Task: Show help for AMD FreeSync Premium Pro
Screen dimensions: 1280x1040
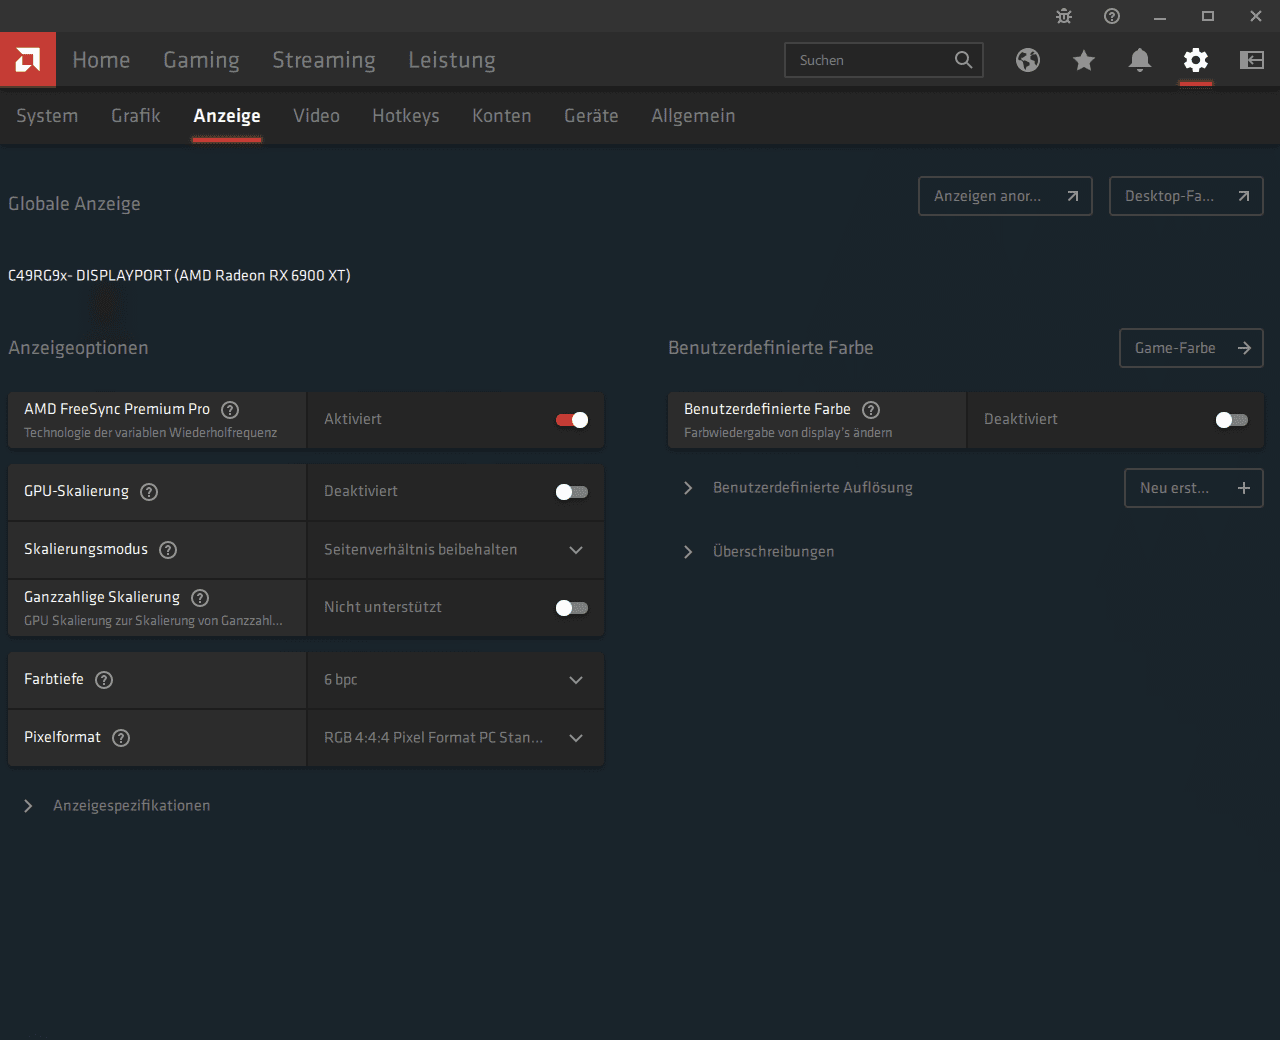Action: (x=230, y=409)
